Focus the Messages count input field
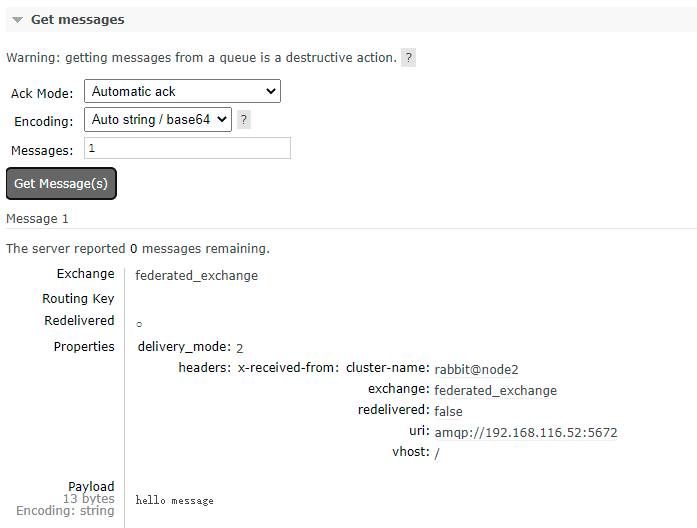The height and width of the screenshot is (528, 697). pos(187,148)
